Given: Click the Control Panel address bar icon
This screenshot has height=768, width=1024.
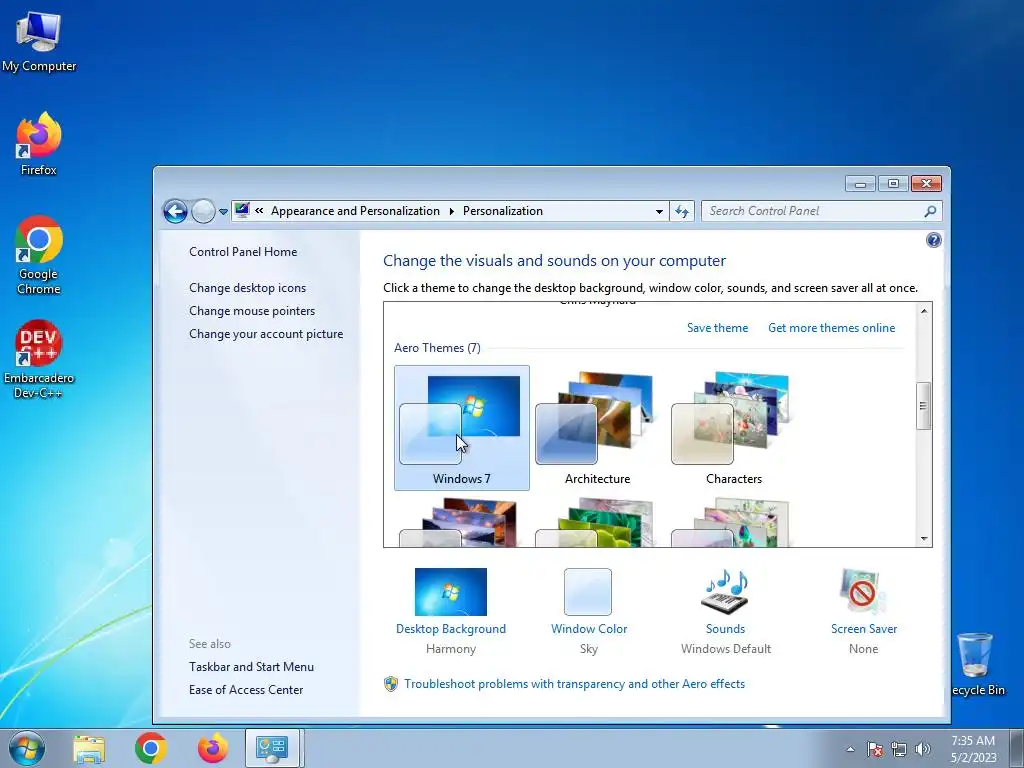Looking at the screenshot, I should click(x=242, y=210).
